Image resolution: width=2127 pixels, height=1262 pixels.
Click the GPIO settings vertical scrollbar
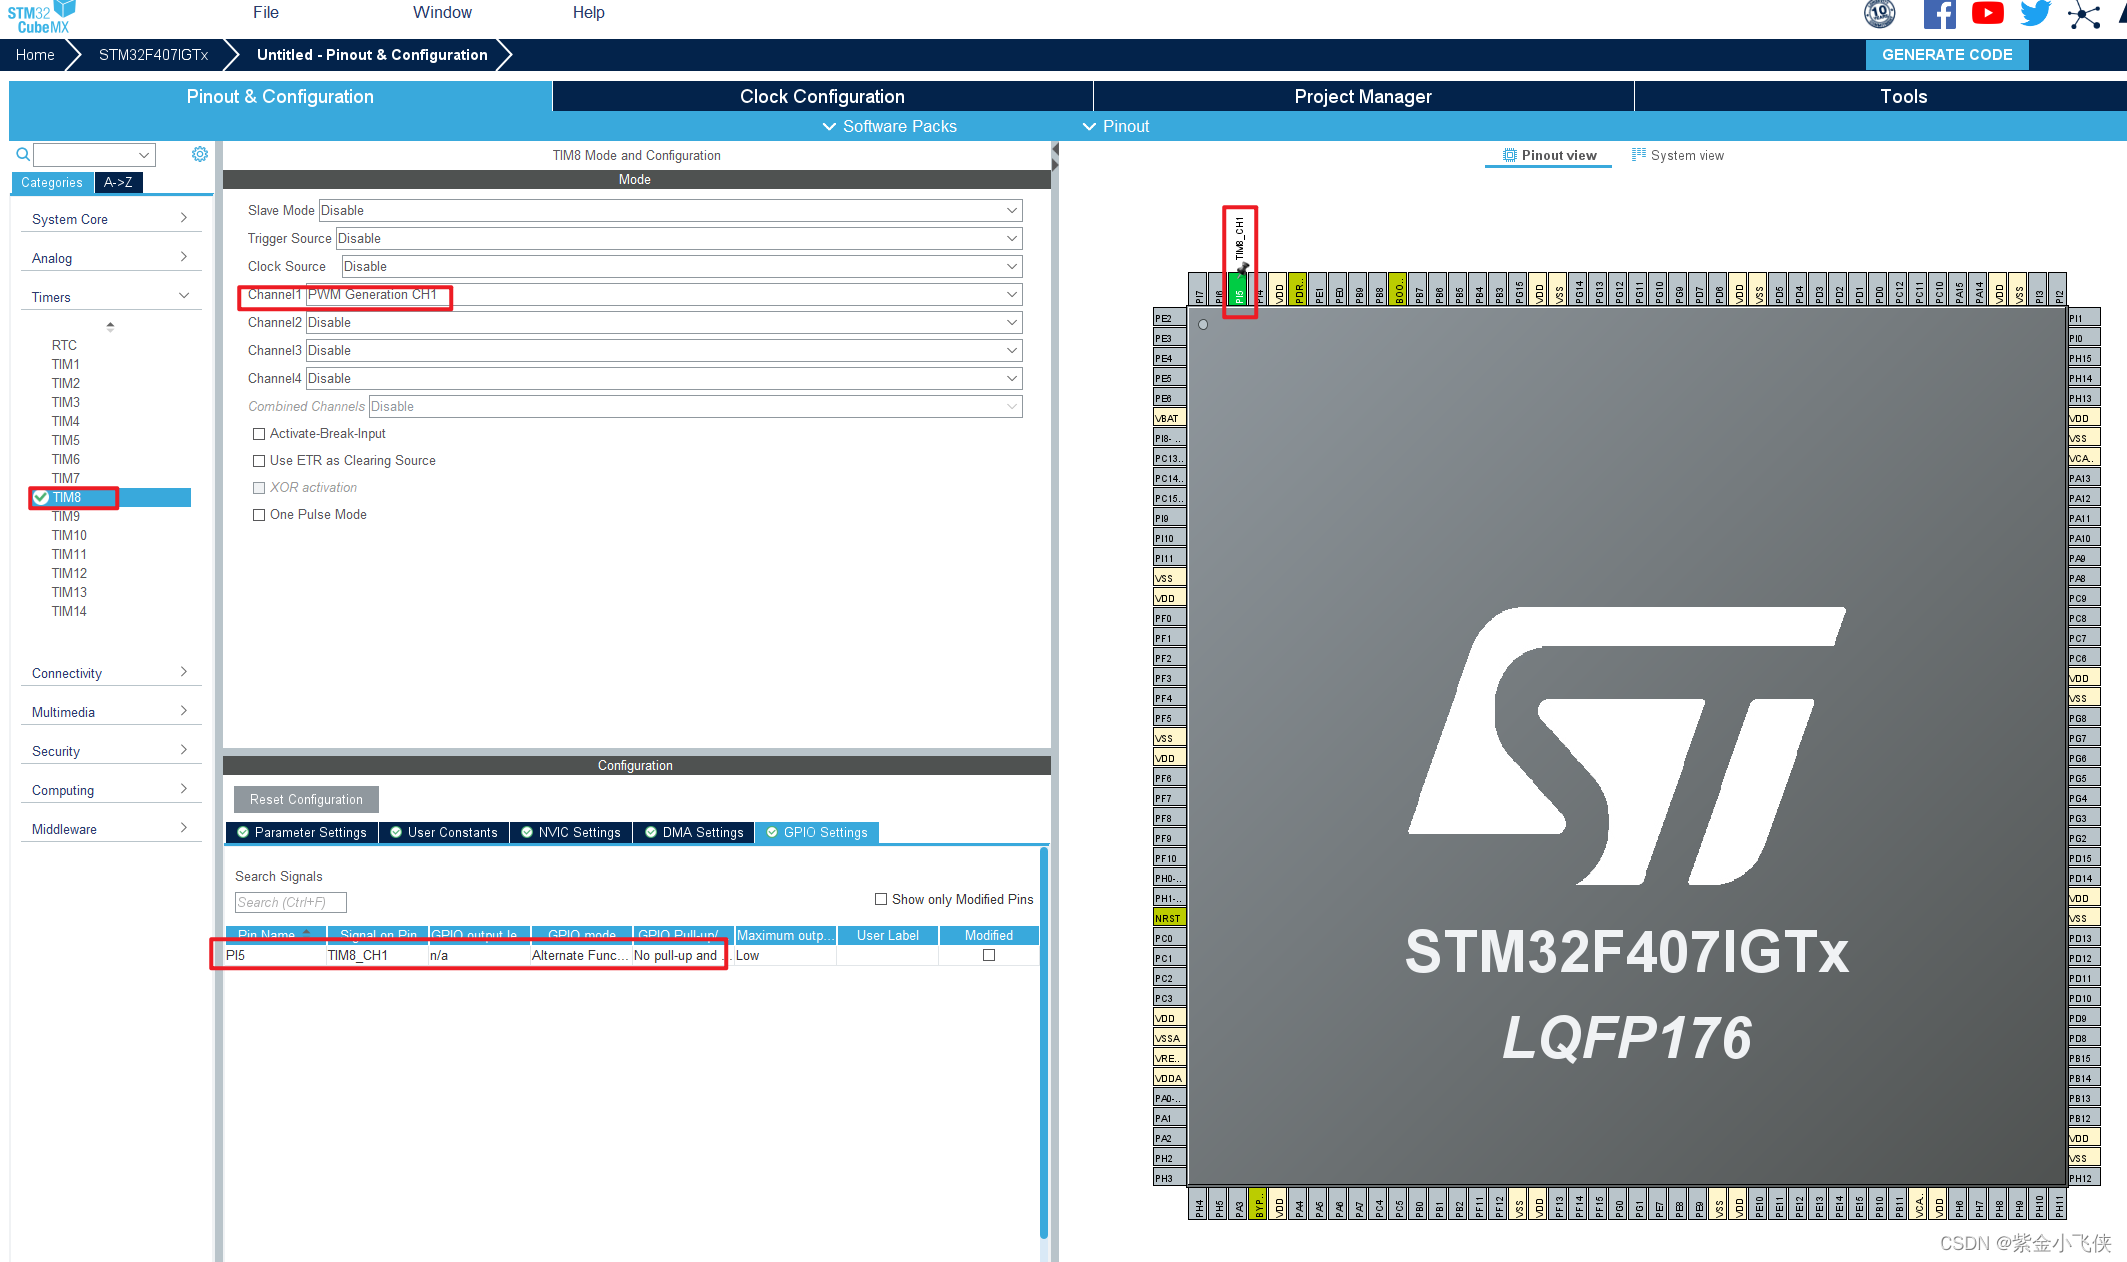coord(1044,1040)
